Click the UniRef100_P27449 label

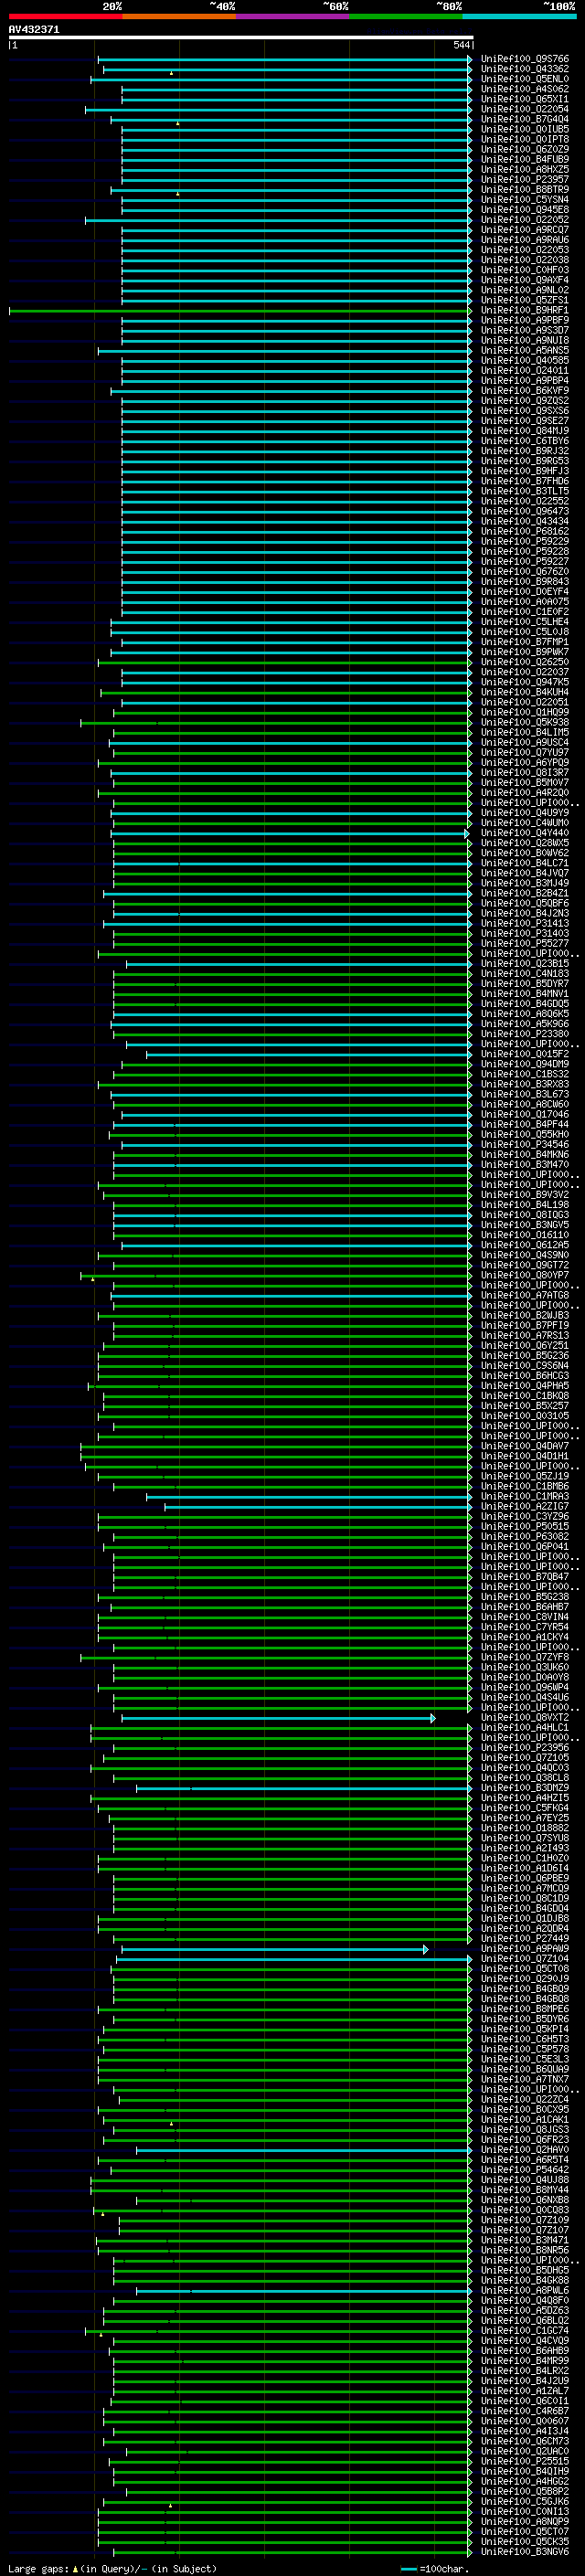[x=525, y=1939]
